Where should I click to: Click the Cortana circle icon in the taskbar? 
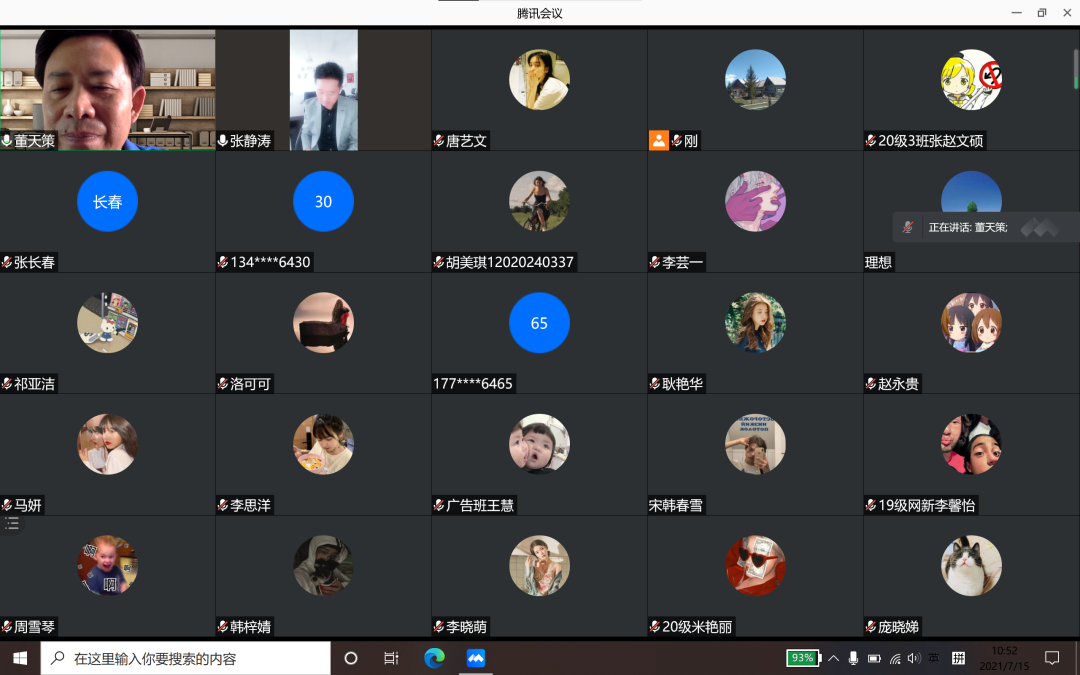(351, 658)
